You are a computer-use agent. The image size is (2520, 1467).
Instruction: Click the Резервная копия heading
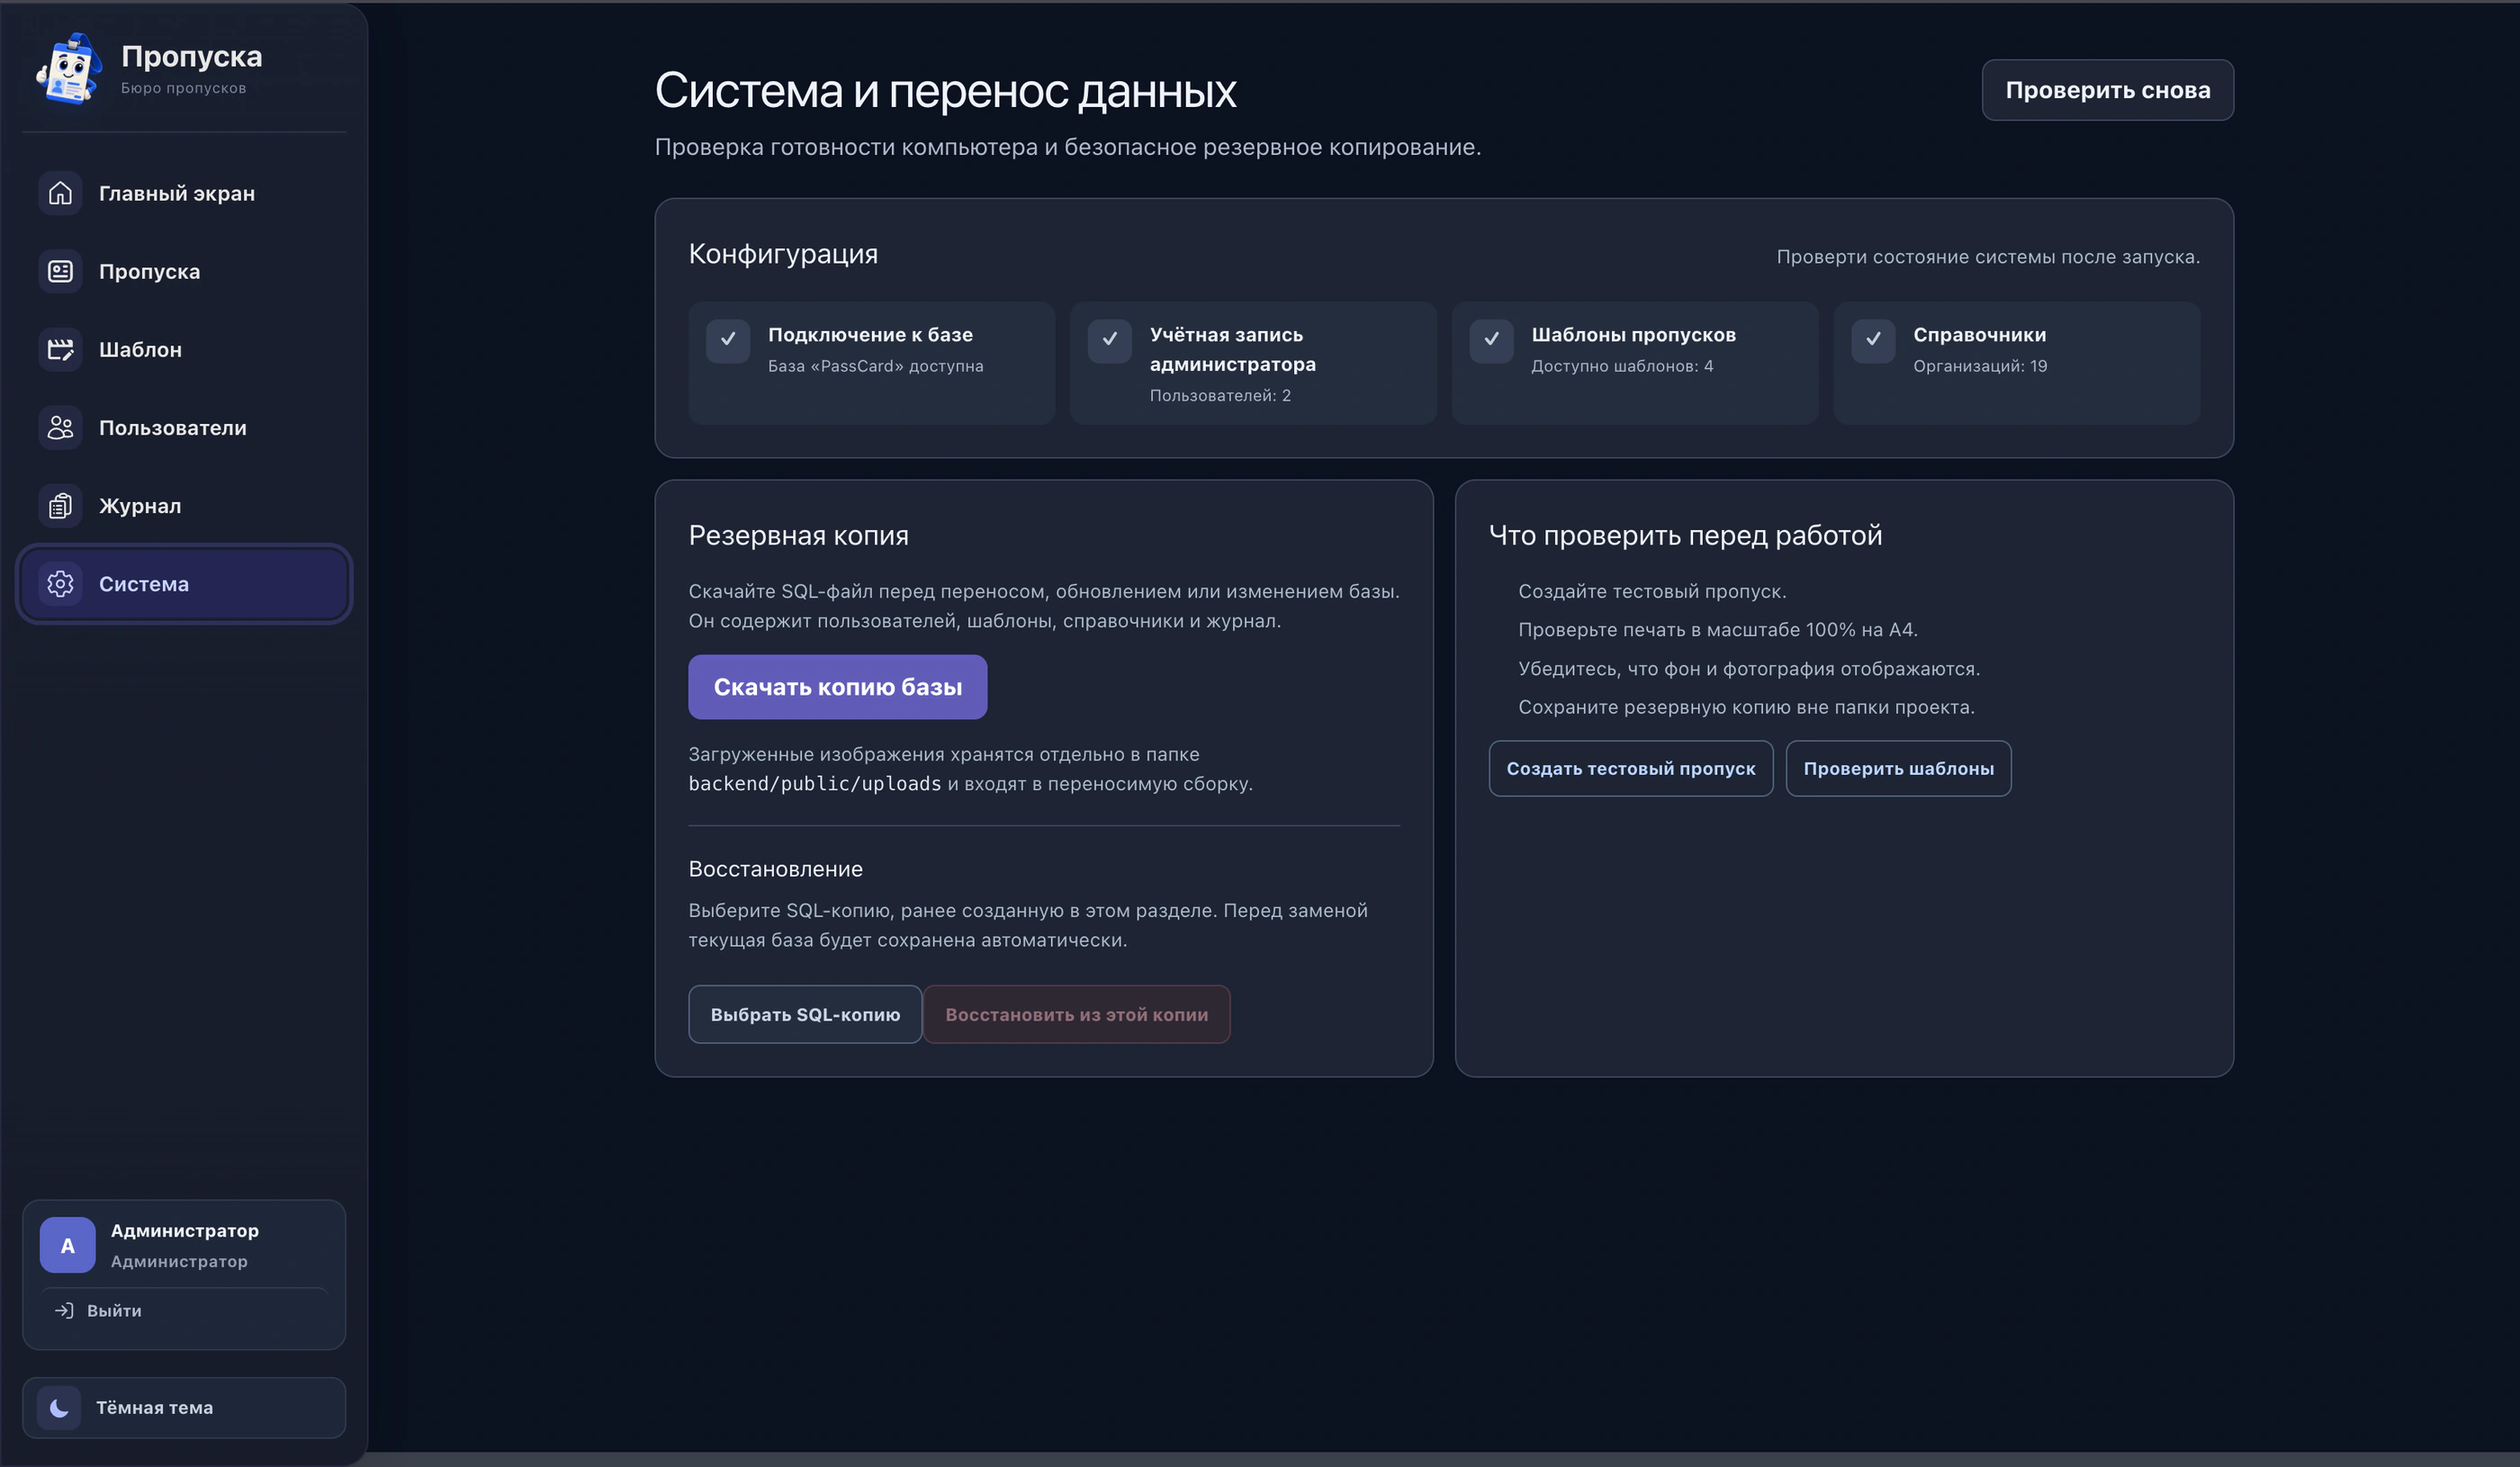click(798, 535)
